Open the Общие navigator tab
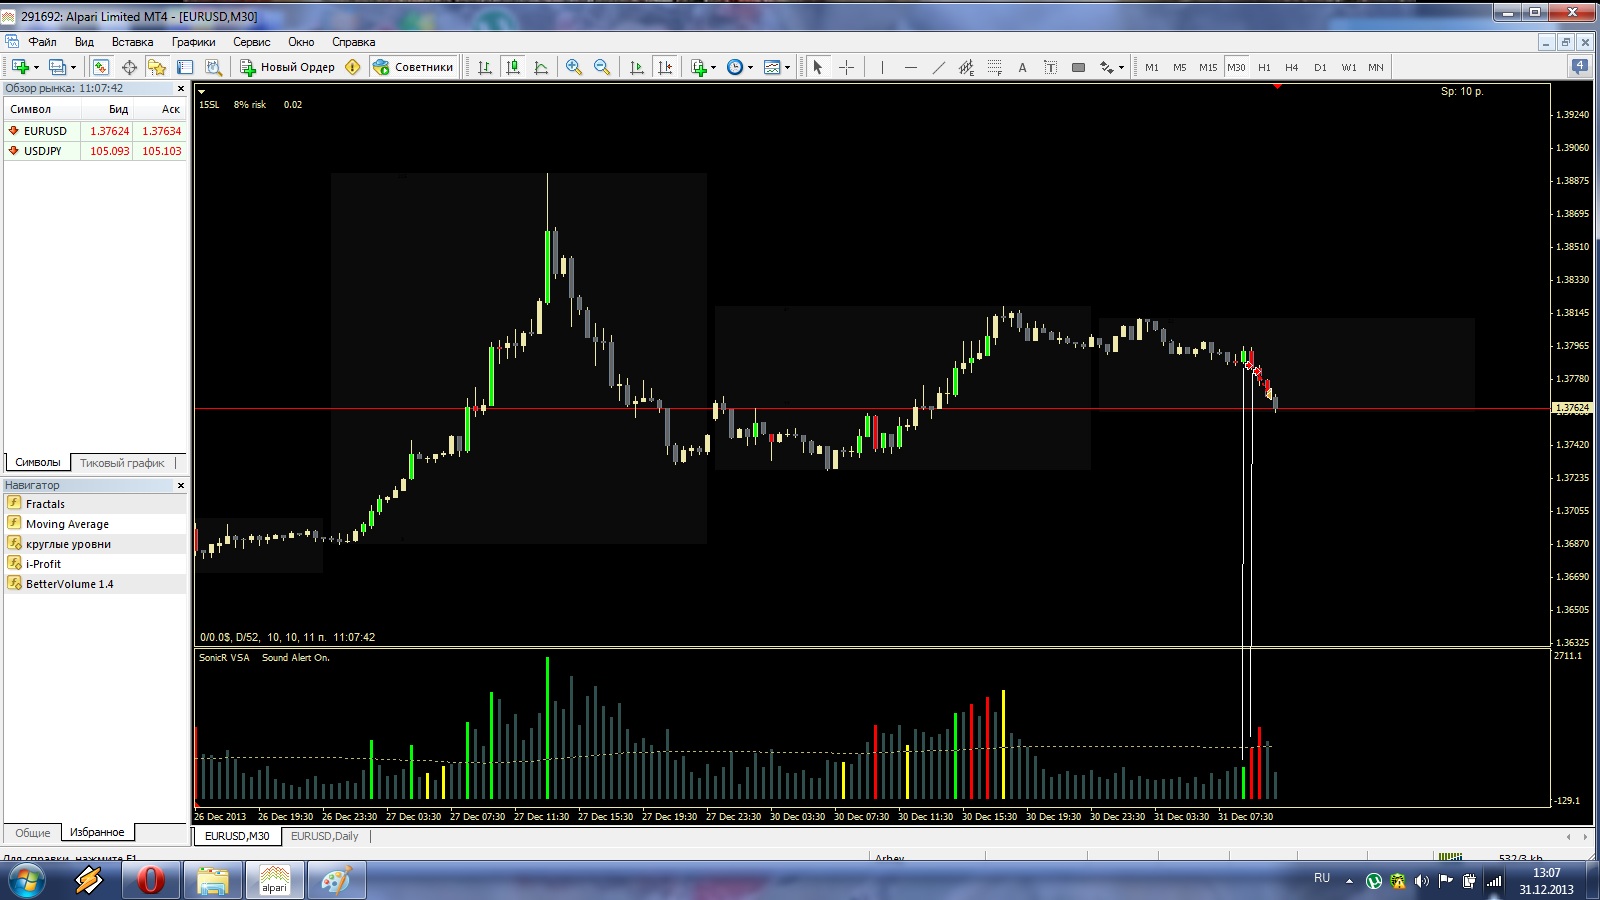 click(32, 833)
